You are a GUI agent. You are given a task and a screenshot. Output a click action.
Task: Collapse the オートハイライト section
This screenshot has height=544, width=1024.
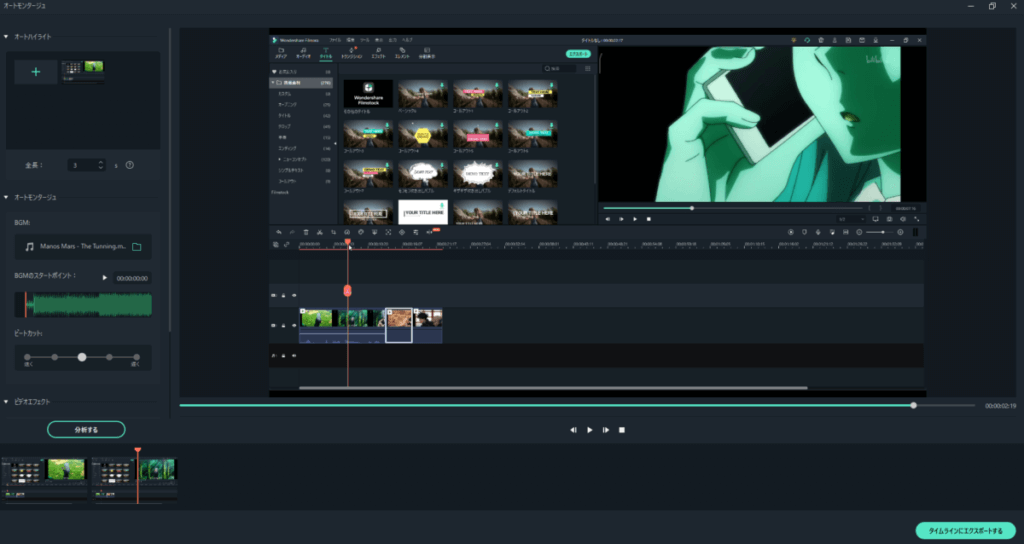coord(7,37)
